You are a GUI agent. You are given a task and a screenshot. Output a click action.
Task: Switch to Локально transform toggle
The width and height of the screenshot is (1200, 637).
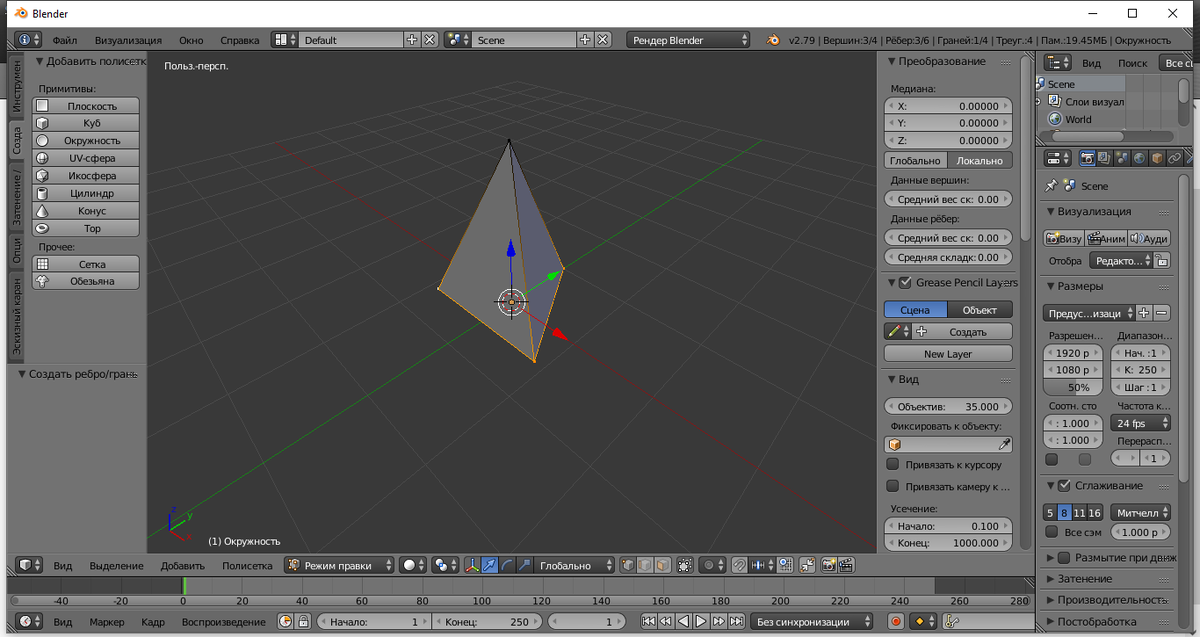pos(979,160)
